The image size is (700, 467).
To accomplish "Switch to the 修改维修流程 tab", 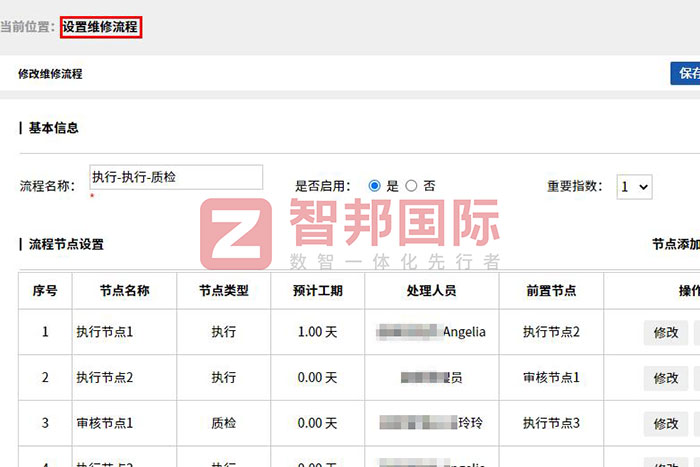I will 50,74.
